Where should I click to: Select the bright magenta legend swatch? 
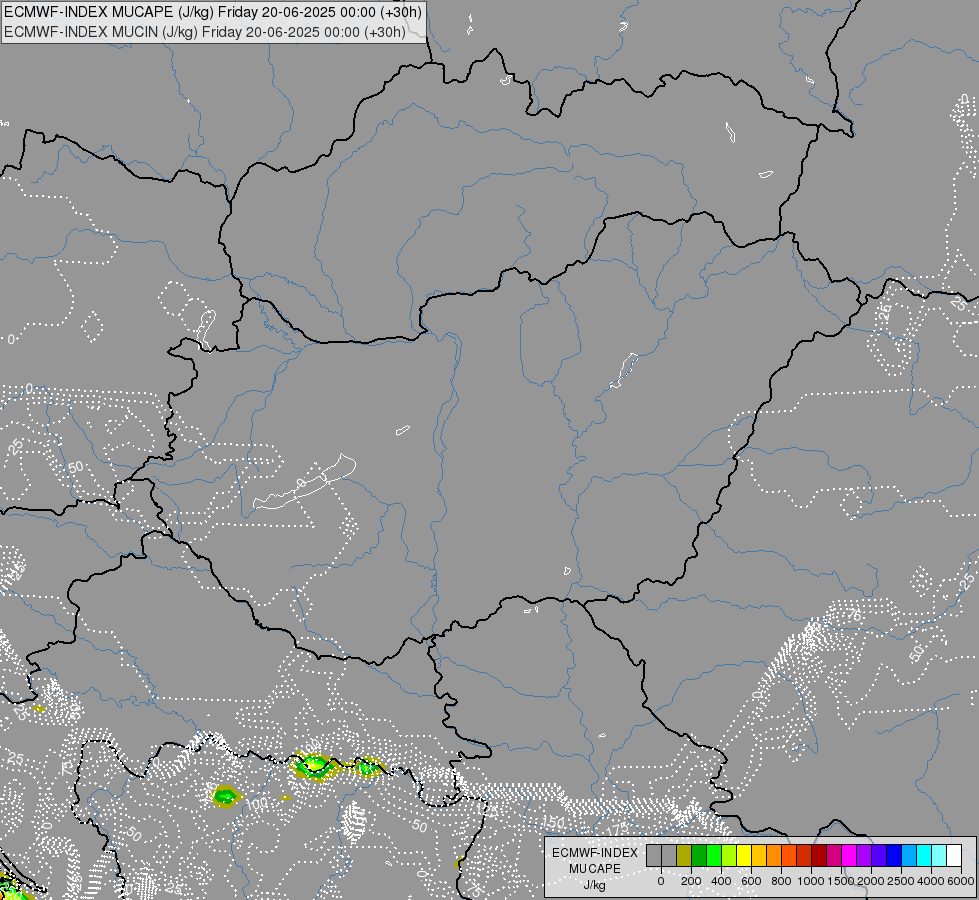pos(850,855)
